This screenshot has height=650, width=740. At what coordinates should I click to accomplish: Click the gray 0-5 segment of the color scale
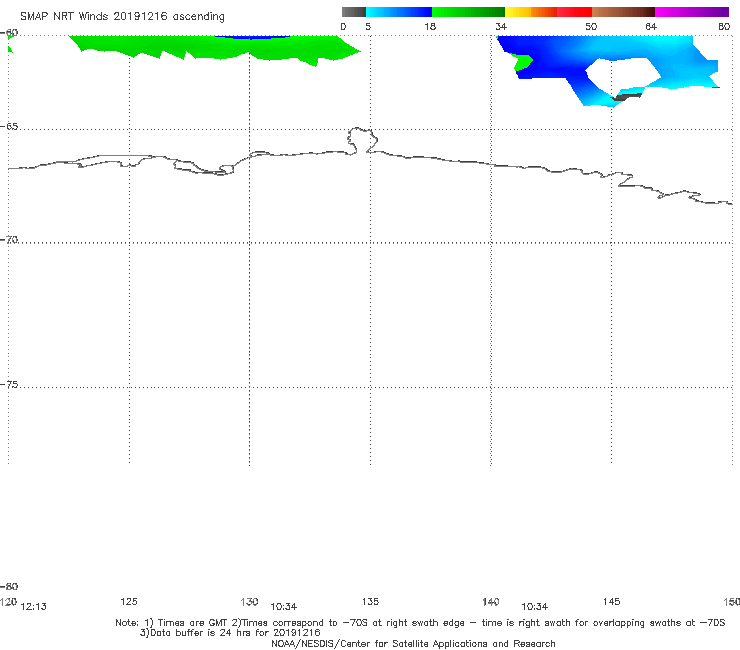click(354, 12)
